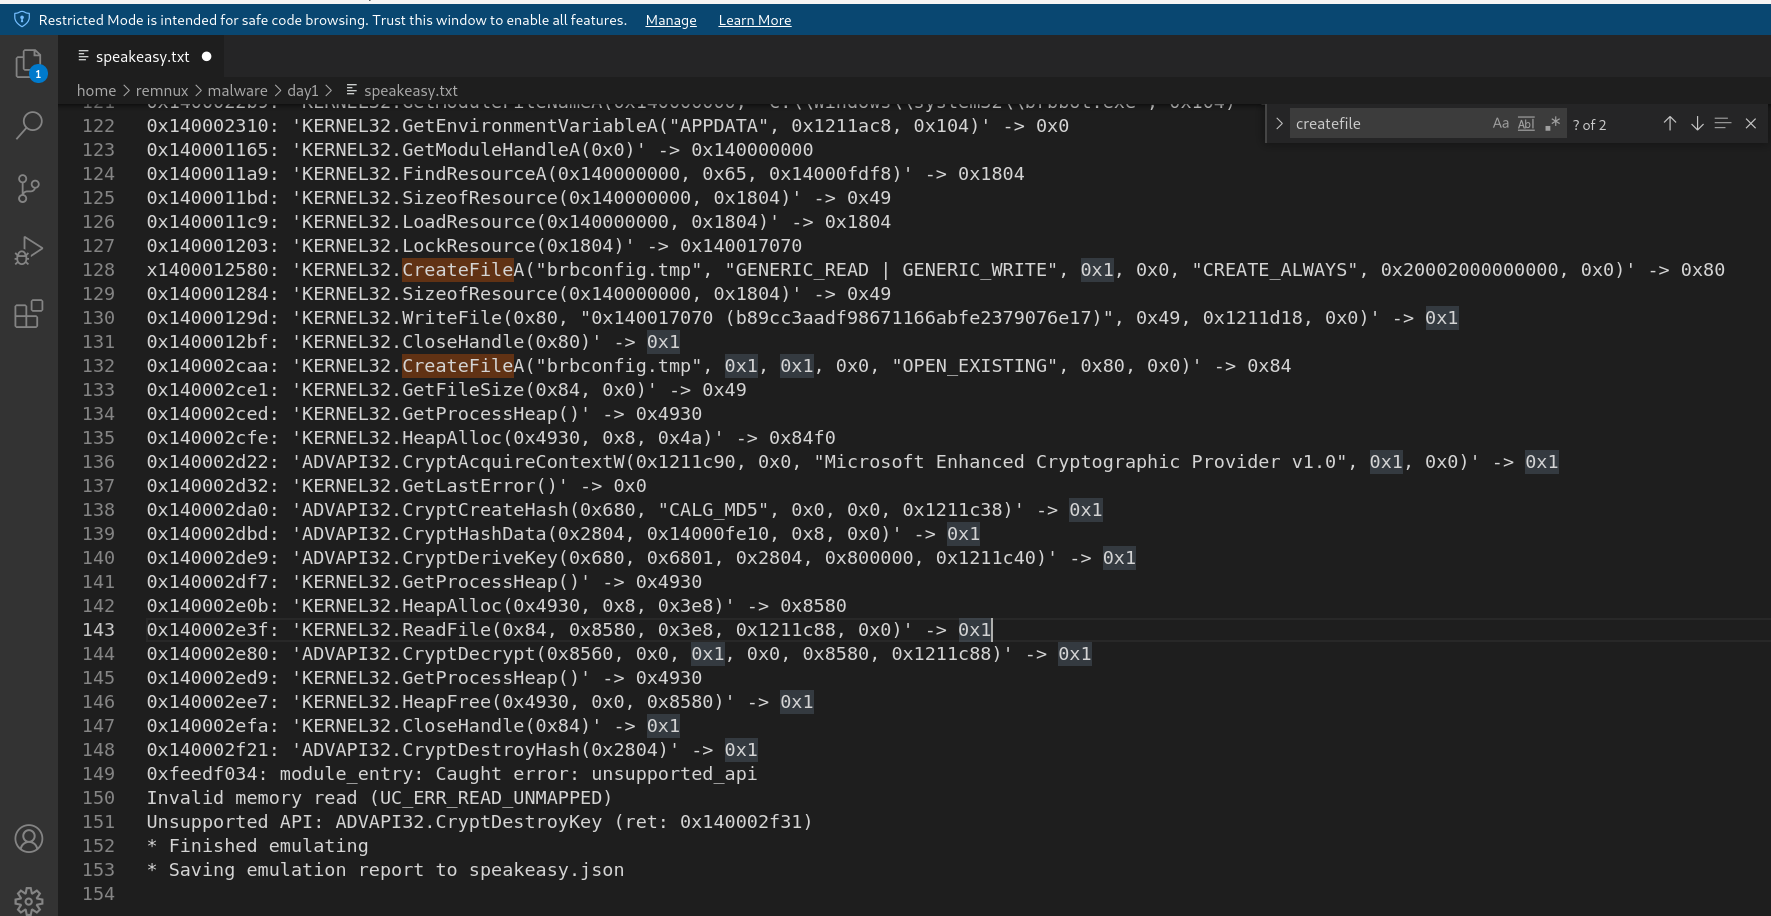The width and height of the screenshot is (1771, 916).
Task: Open the 'remnux' breadcrumb folder dropdown
Action: pyautogui.click(x=162, y=91)
